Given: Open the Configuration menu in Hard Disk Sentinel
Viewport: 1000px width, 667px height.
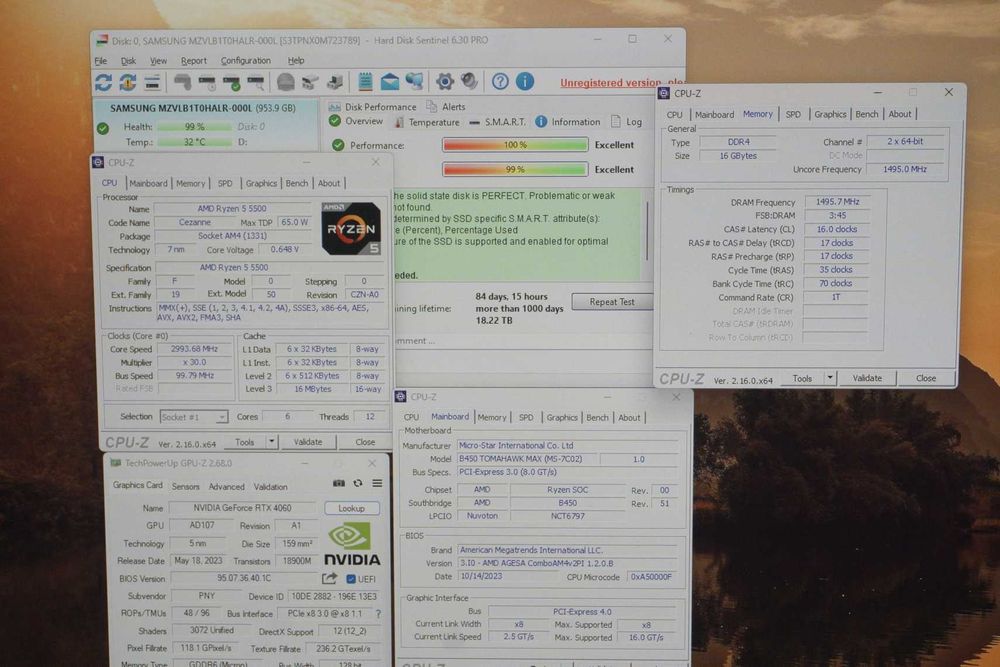Looking at the screenshot, I should click(x=246, y=61).
